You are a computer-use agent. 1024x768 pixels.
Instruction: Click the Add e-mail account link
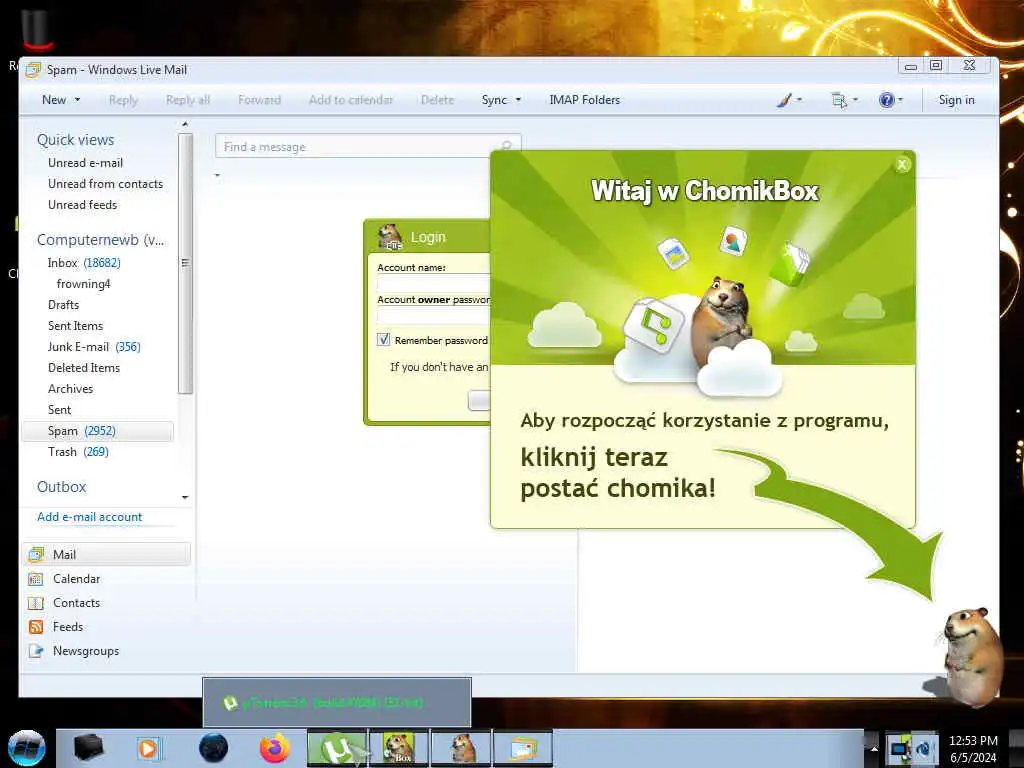click(x=89, y=517)
